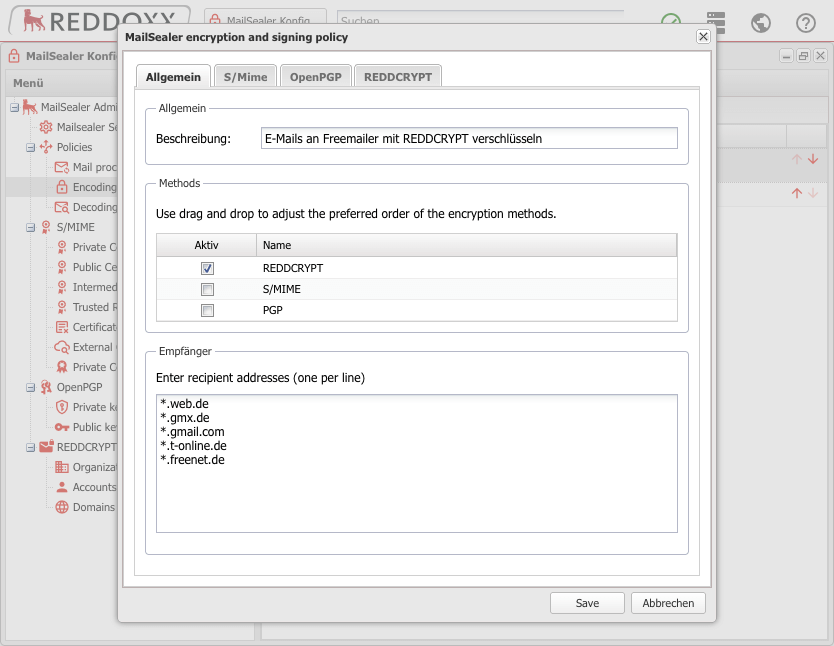Select the REDDCRYPT row name
This screenshot has height=646, width=834.
tap(293, 268)
